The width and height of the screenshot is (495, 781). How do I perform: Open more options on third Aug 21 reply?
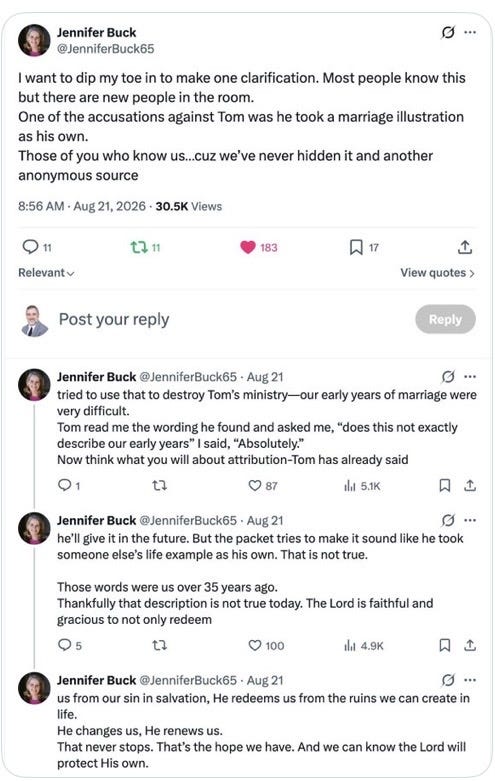tap(470, 680)
